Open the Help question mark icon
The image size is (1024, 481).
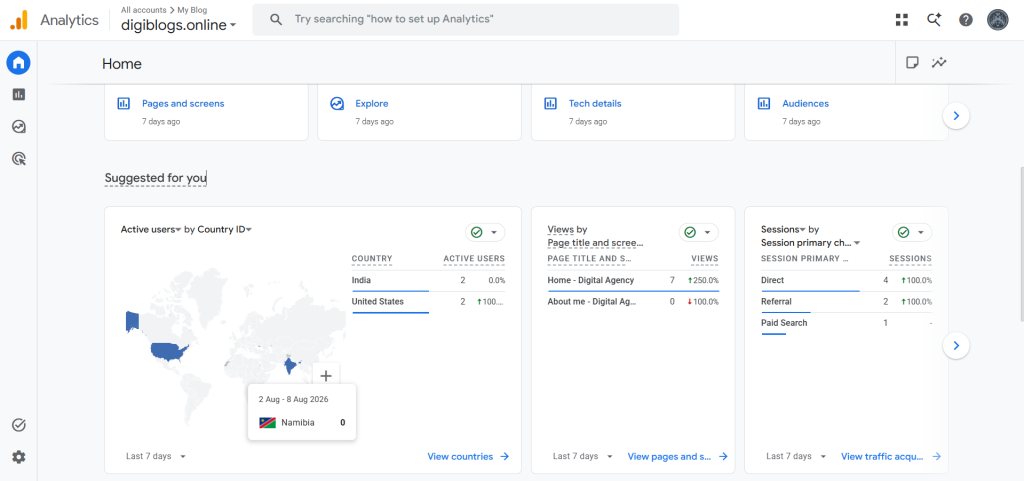(966, 20)
